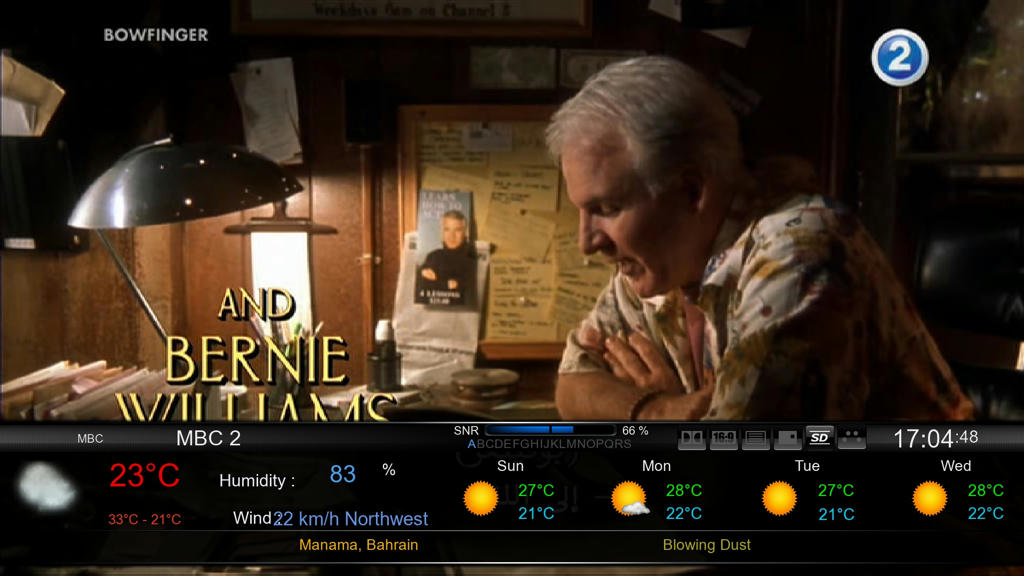Click Sunday's high temperature 27°C
The height and width of the screenshot is (576, 1024).
click(536, 490)
